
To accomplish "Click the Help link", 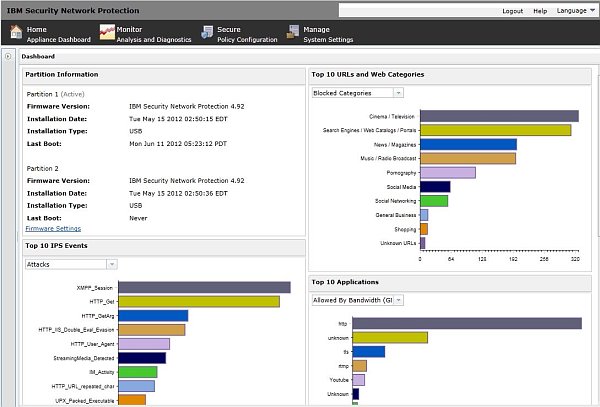I will 540,11.
